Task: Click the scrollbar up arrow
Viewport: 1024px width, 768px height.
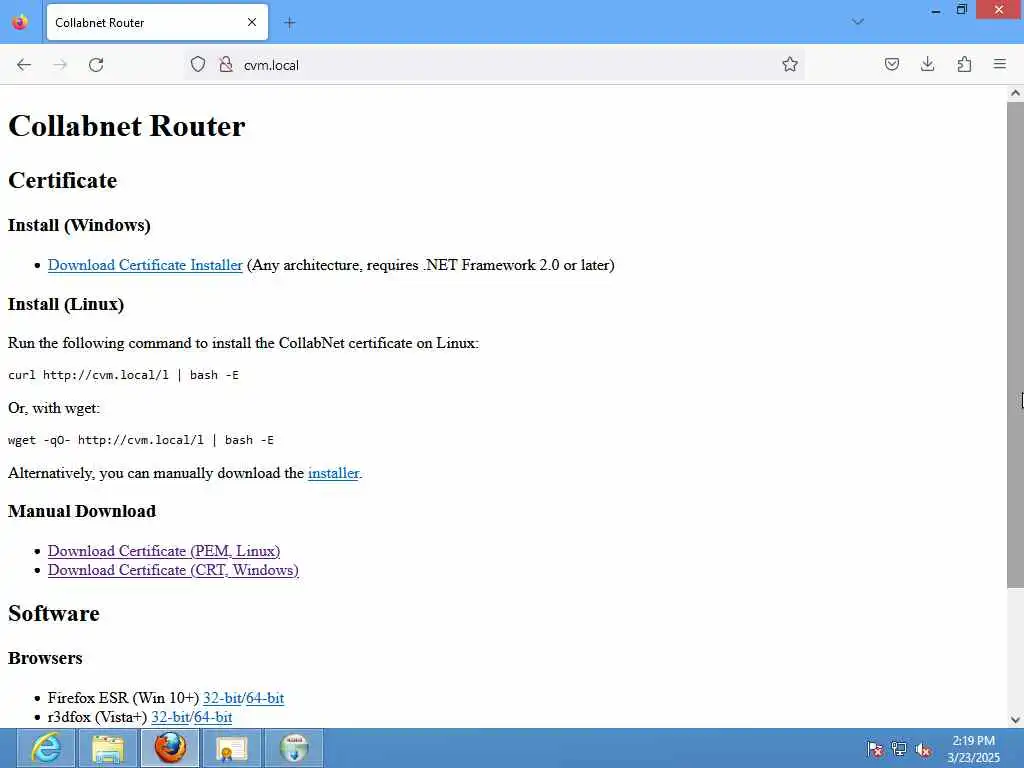Action: tap(1015, 93)
